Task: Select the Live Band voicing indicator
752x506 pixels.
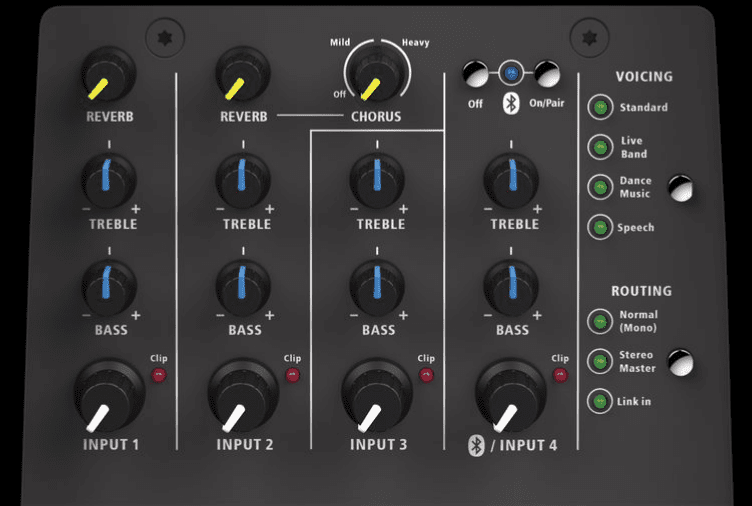Action: [600, 147]
